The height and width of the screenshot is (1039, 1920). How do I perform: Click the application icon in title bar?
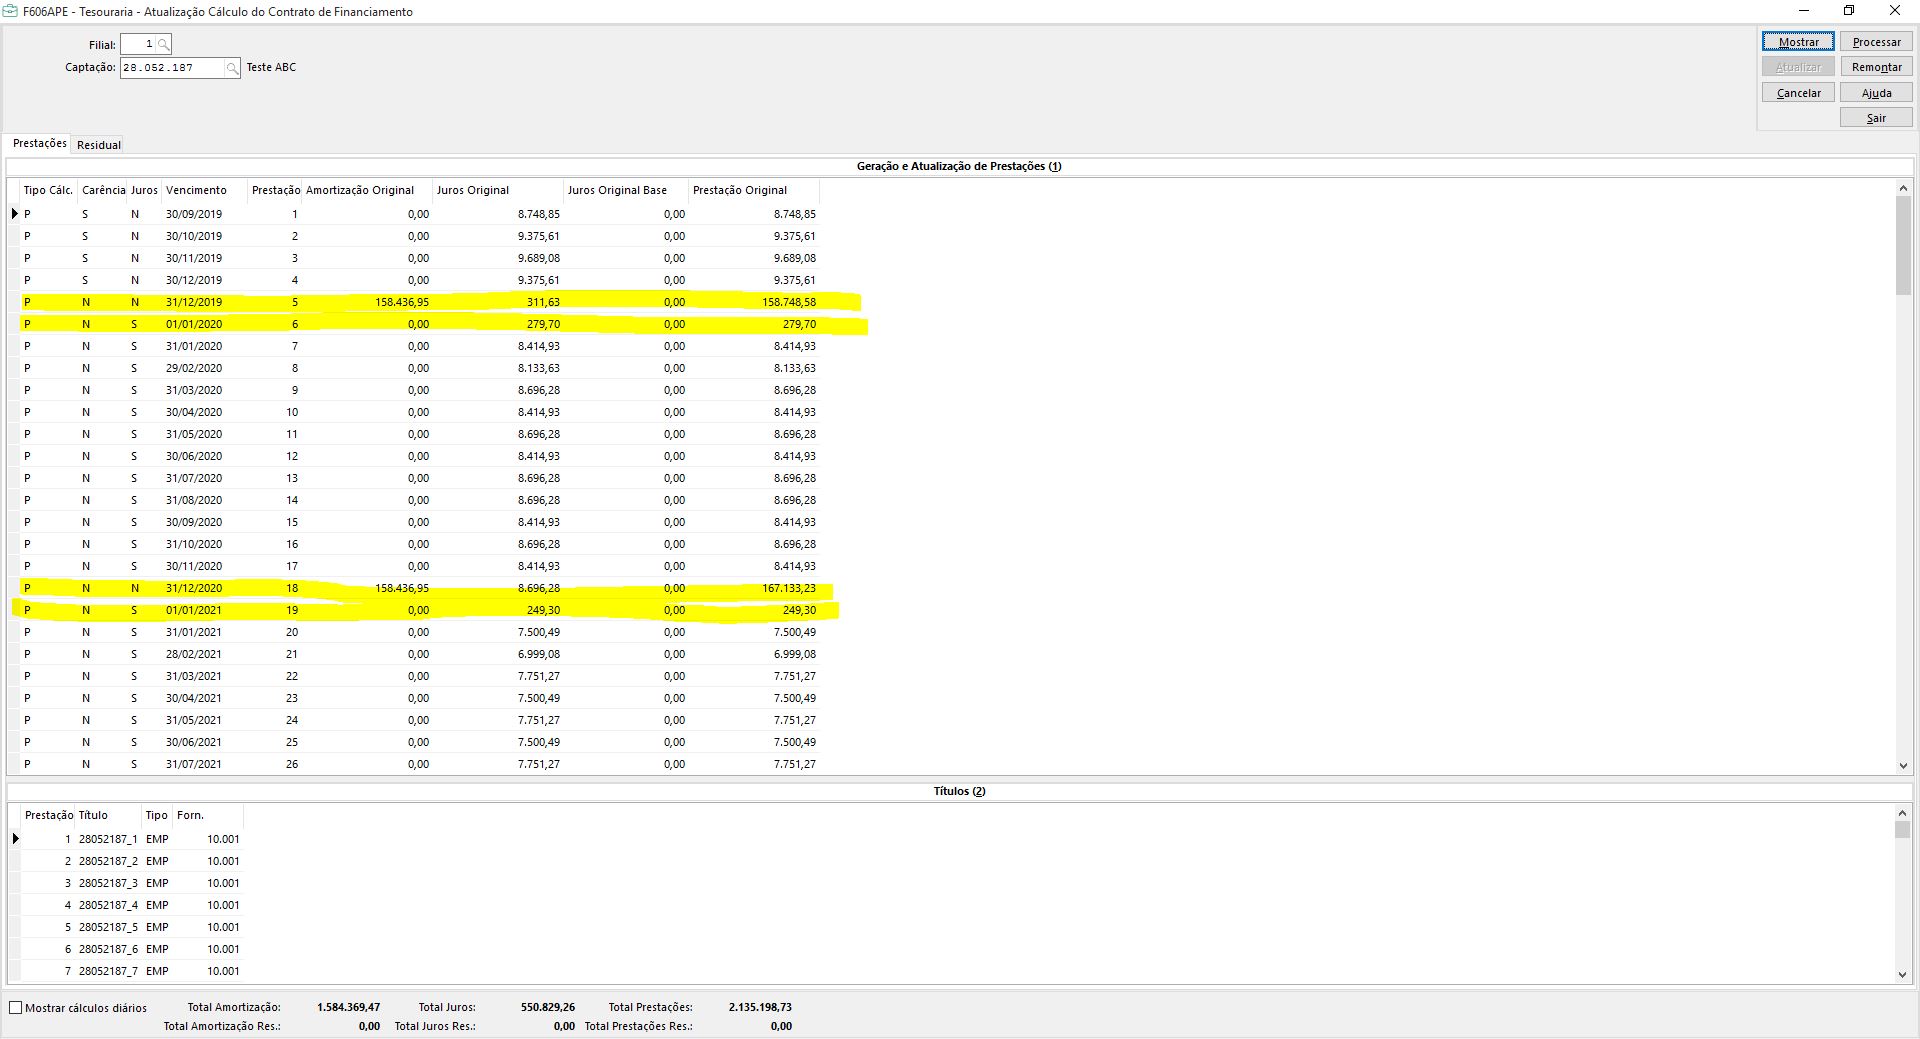[12, 12]
